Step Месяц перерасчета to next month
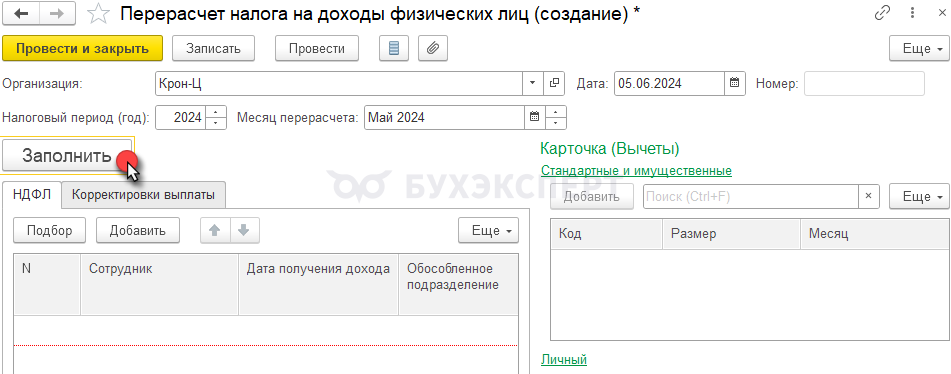 [556, 112]
